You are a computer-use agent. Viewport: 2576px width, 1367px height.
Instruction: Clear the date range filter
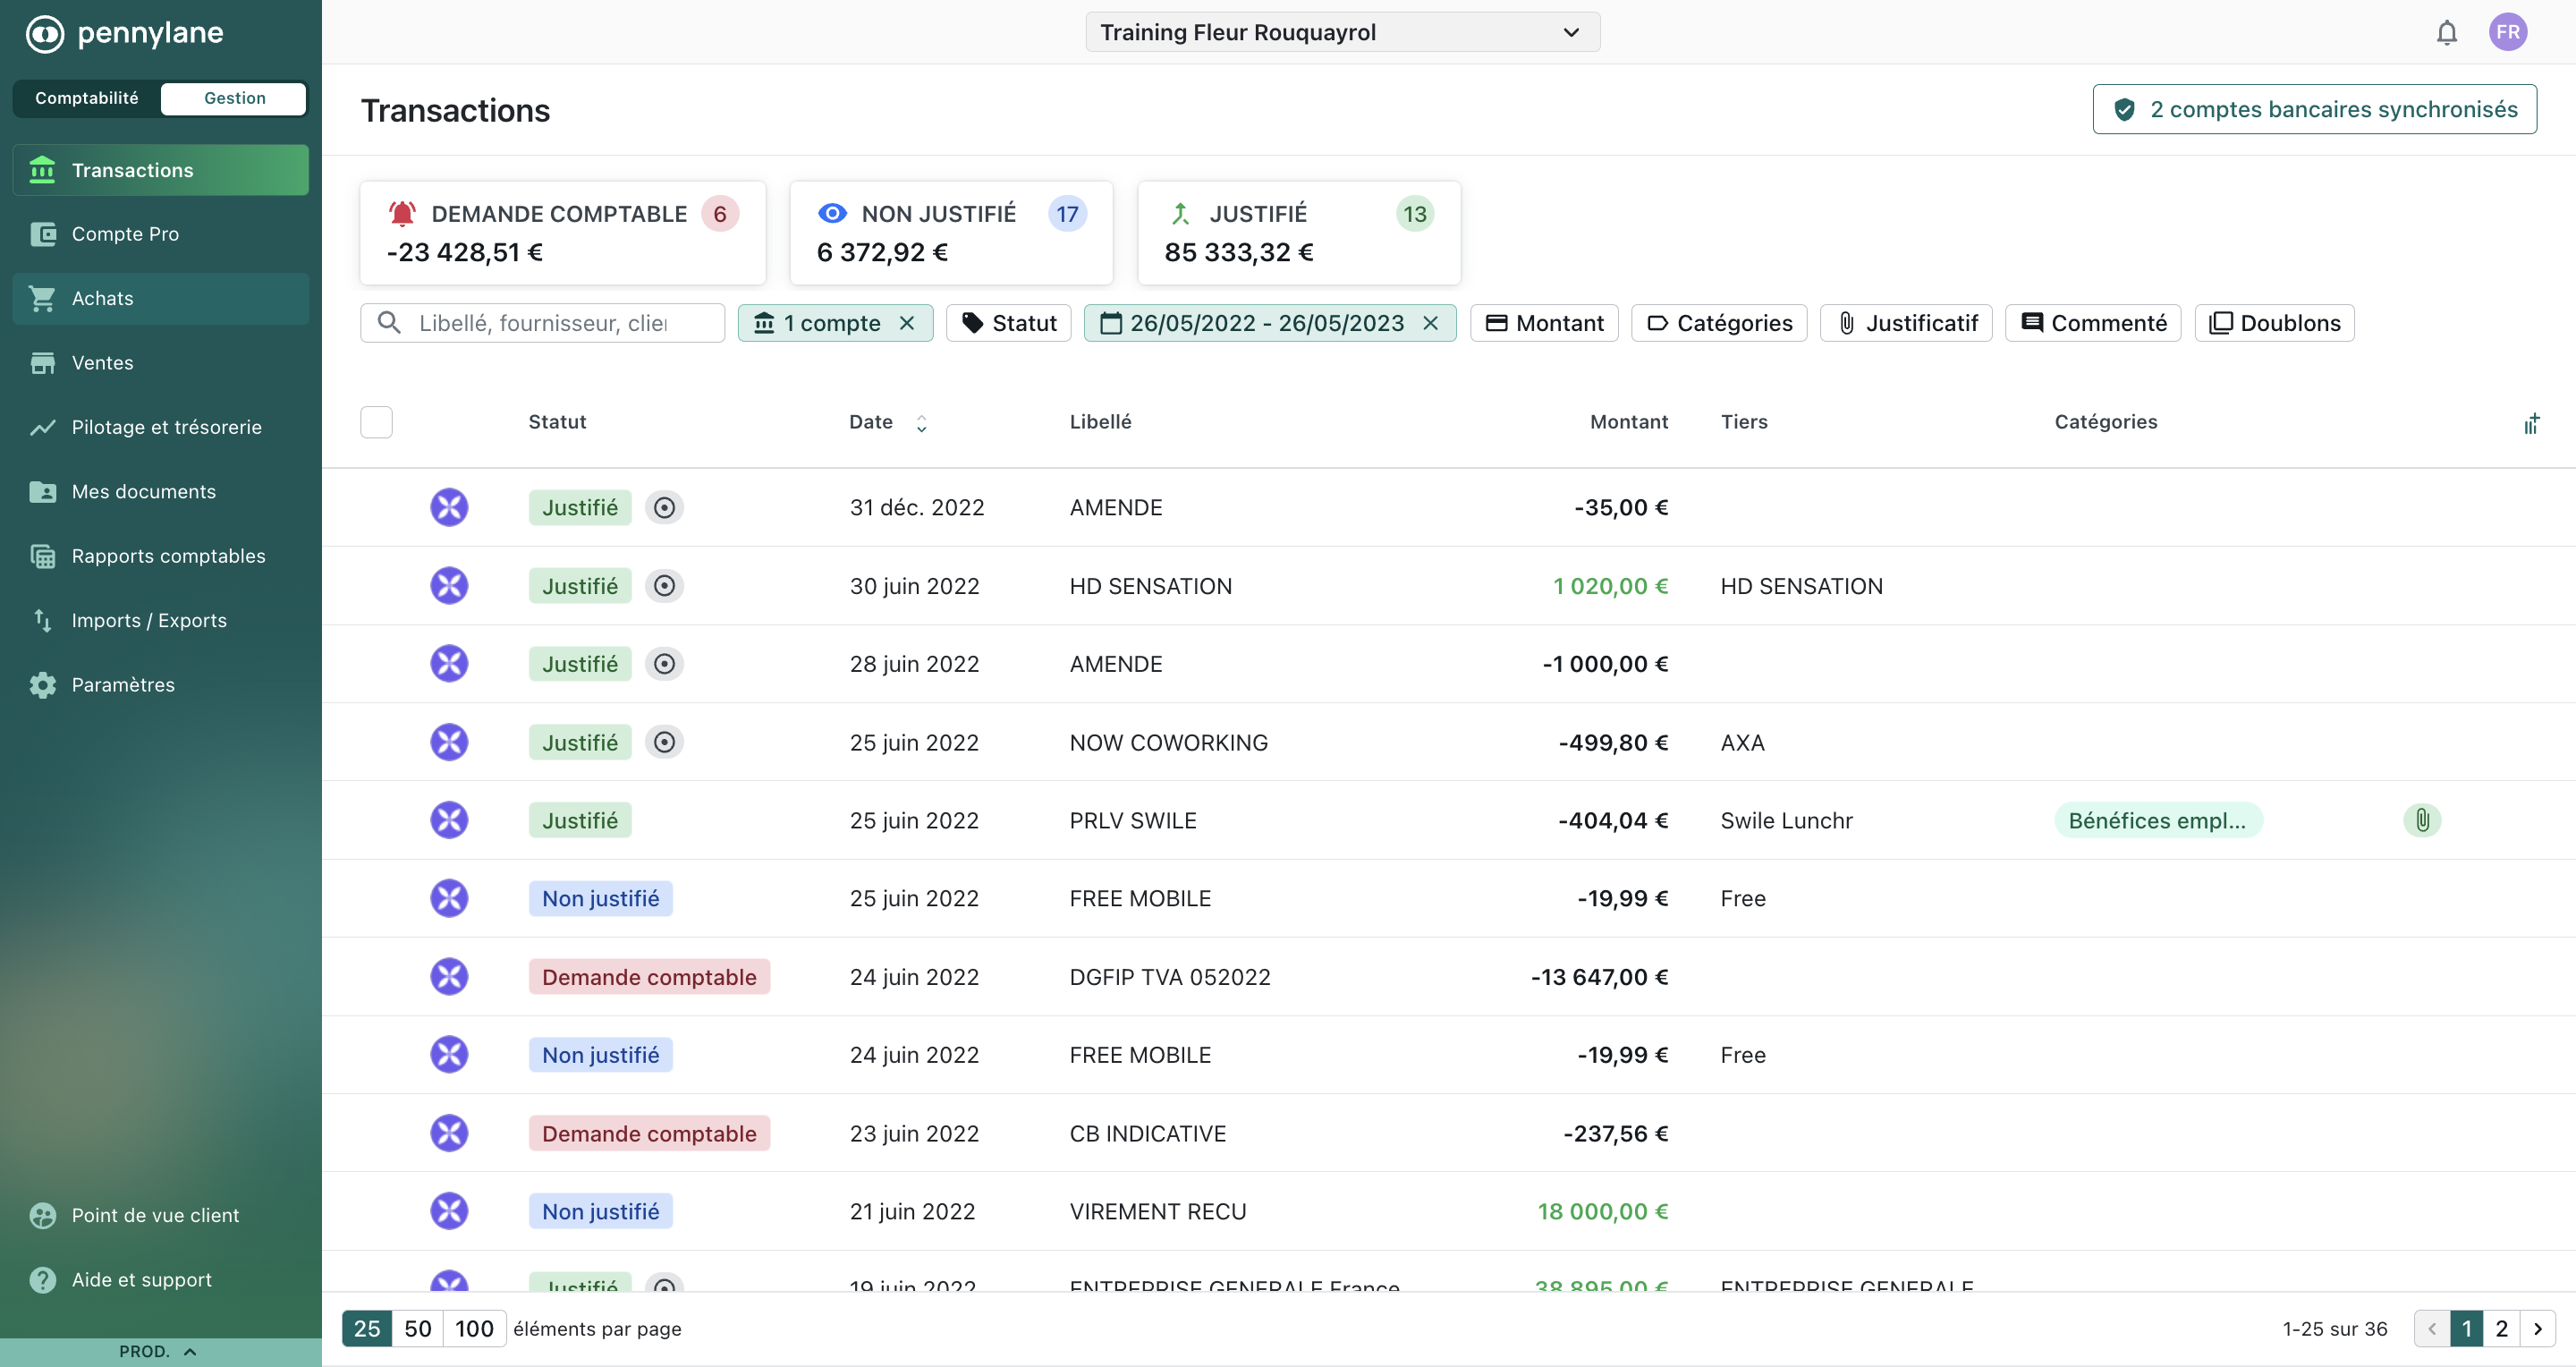tap(1430, 323)
